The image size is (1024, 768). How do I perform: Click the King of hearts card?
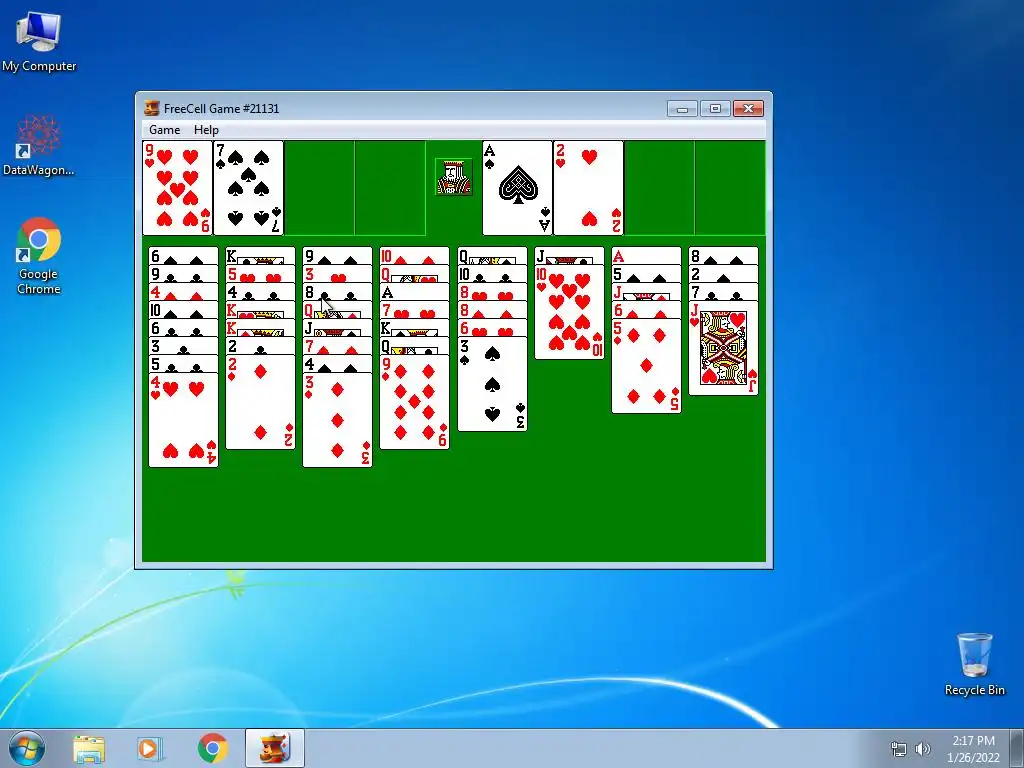click(x=261, y=310)
